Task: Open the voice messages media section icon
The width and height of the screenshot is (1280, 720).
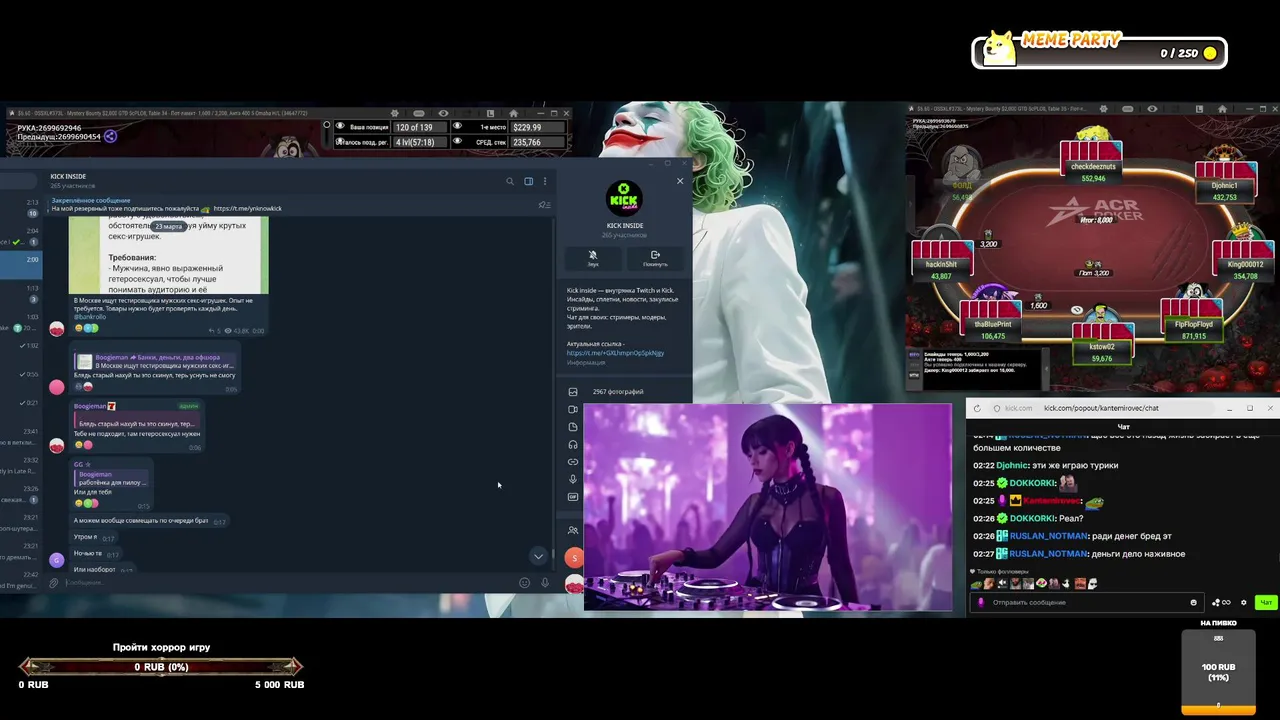Action: click(x=573, y=479)
